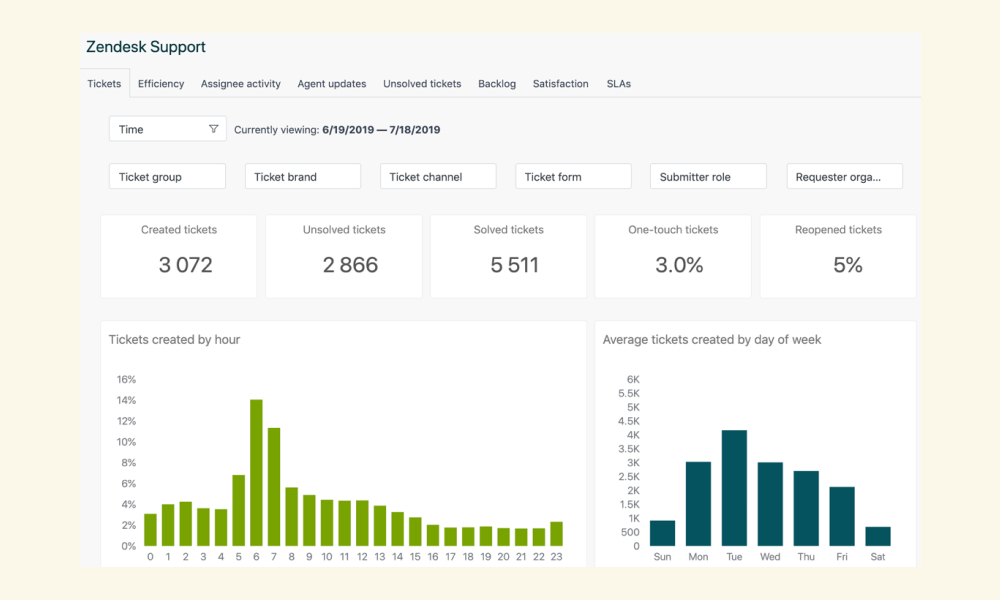Select the Mon bar in weekday chart
The height and width of the screenshot is (600, 1000).
pos(698,504)
